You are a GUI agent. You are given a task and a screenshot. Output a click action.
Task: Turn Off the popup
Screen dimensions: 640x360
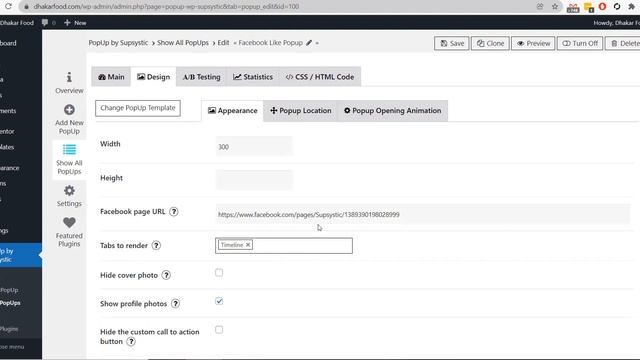click(x=580, y=43)
